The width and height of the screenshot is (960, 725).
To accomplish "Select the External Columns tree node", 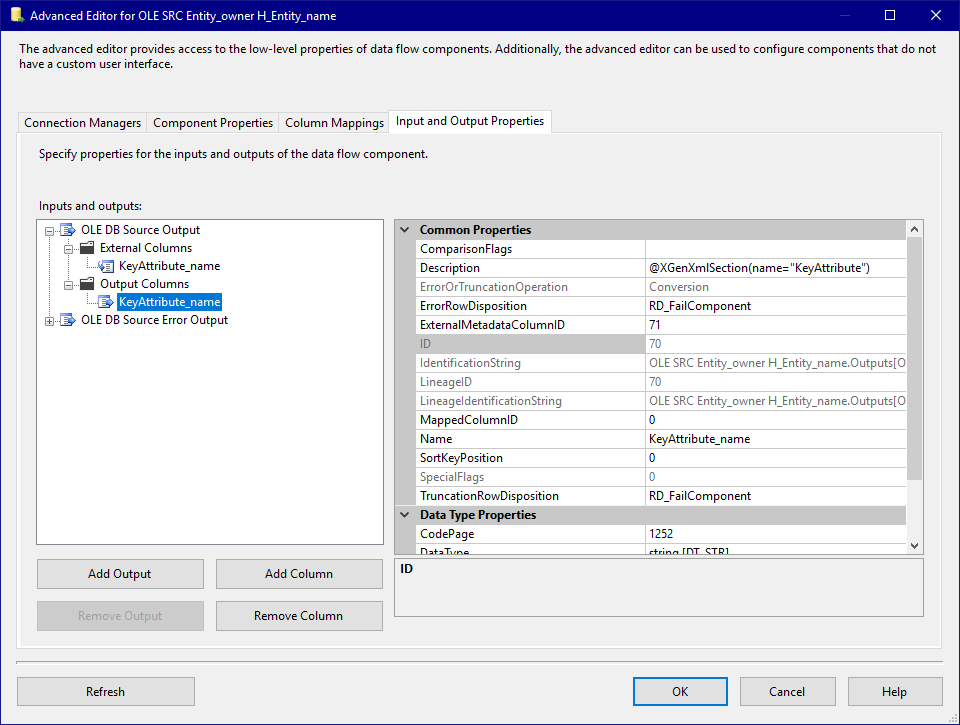I will click(x=146, y=248).
